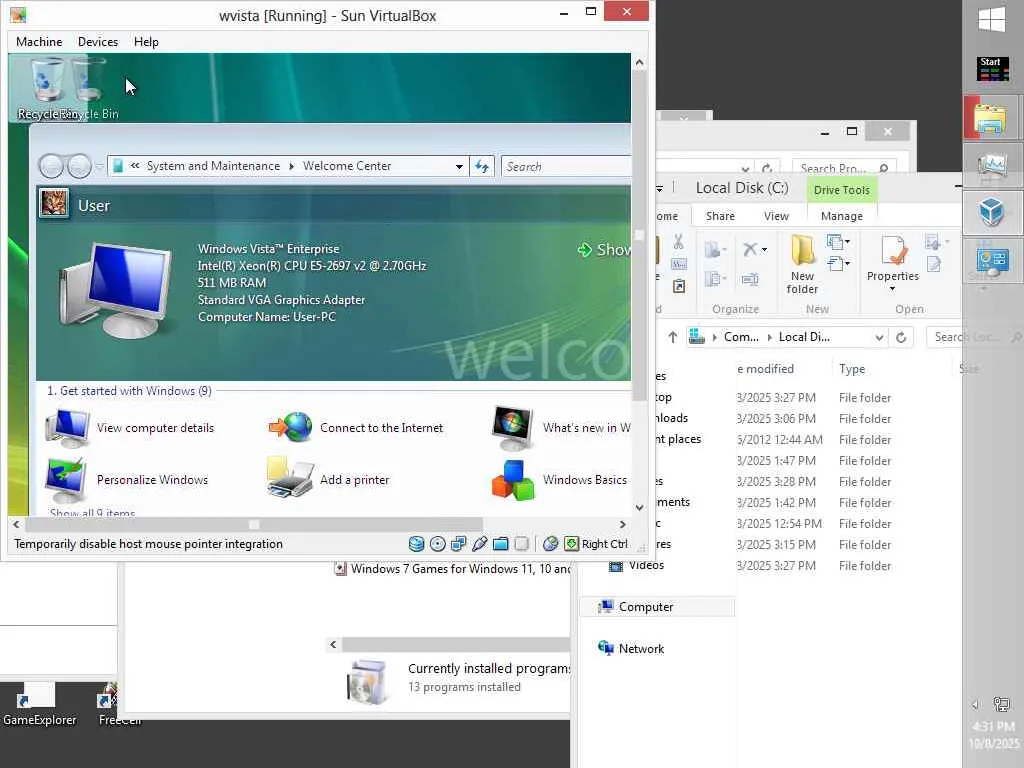Select the System and Maintenance breadcrumb

coord(213,167)
